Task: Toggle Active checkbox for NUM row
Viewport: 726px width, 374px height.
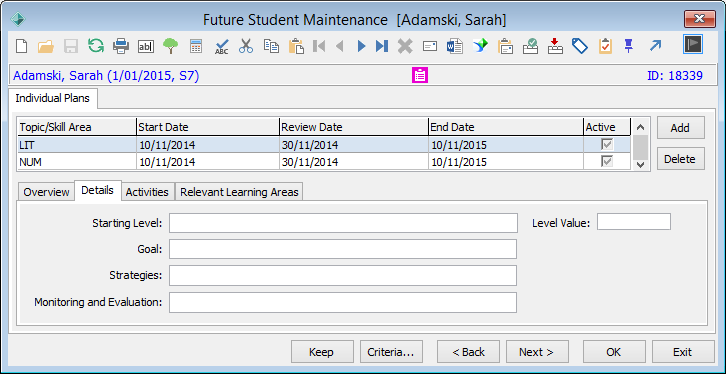Action: pyautogui.click(x=607, y=162)
